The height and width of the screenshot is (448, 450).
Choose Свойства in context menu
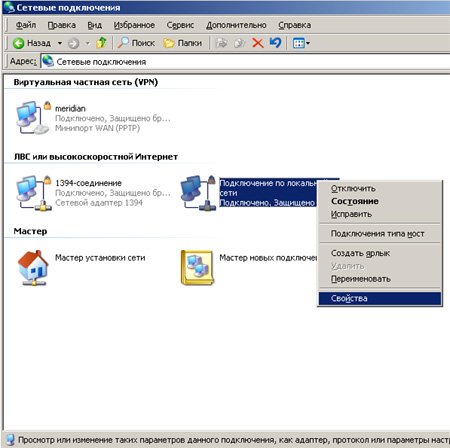pyautogui.click(x=380, y=299)
